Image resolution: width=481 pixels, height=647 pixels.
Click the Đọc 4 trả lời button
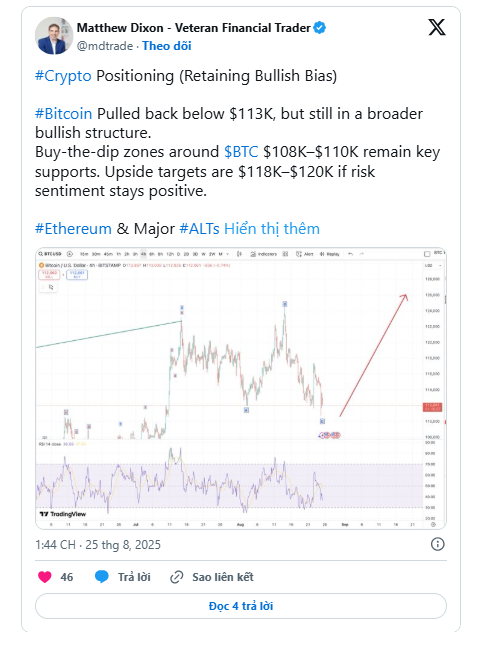[x=241, y=606]
